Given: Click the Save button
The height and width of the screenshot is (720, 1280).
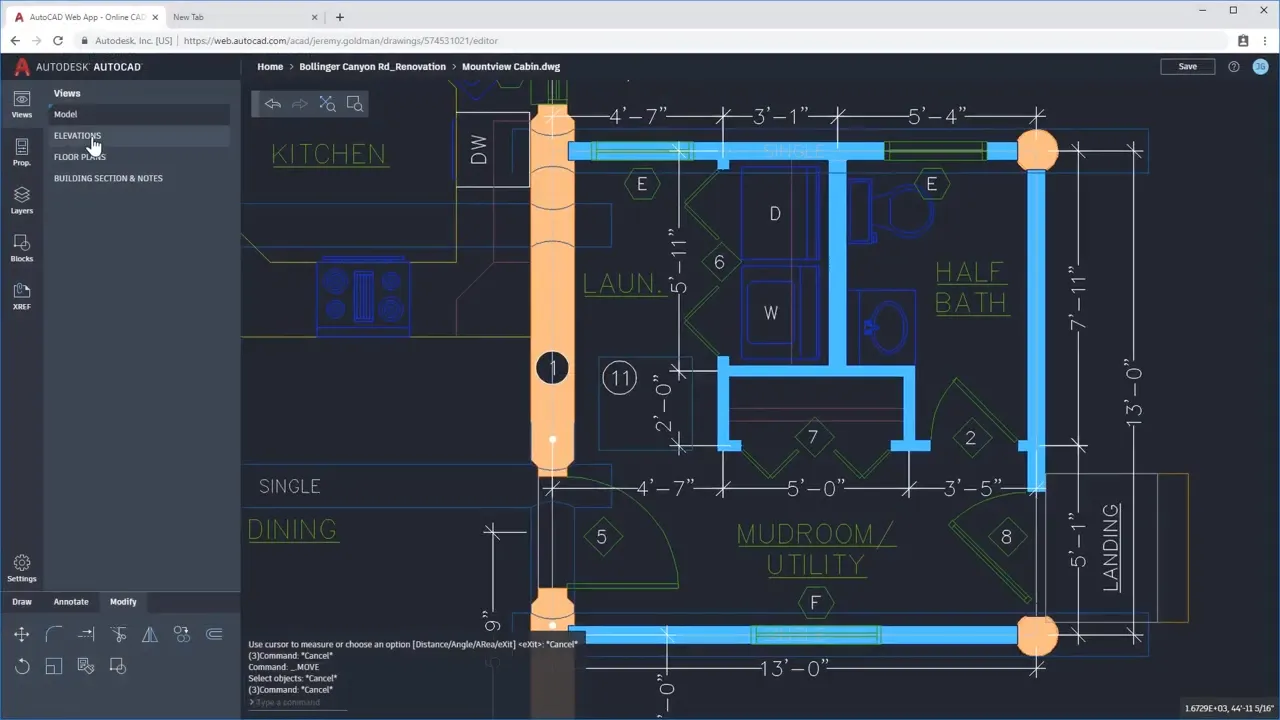Looking at the screenshot, I should (1187, 66).
